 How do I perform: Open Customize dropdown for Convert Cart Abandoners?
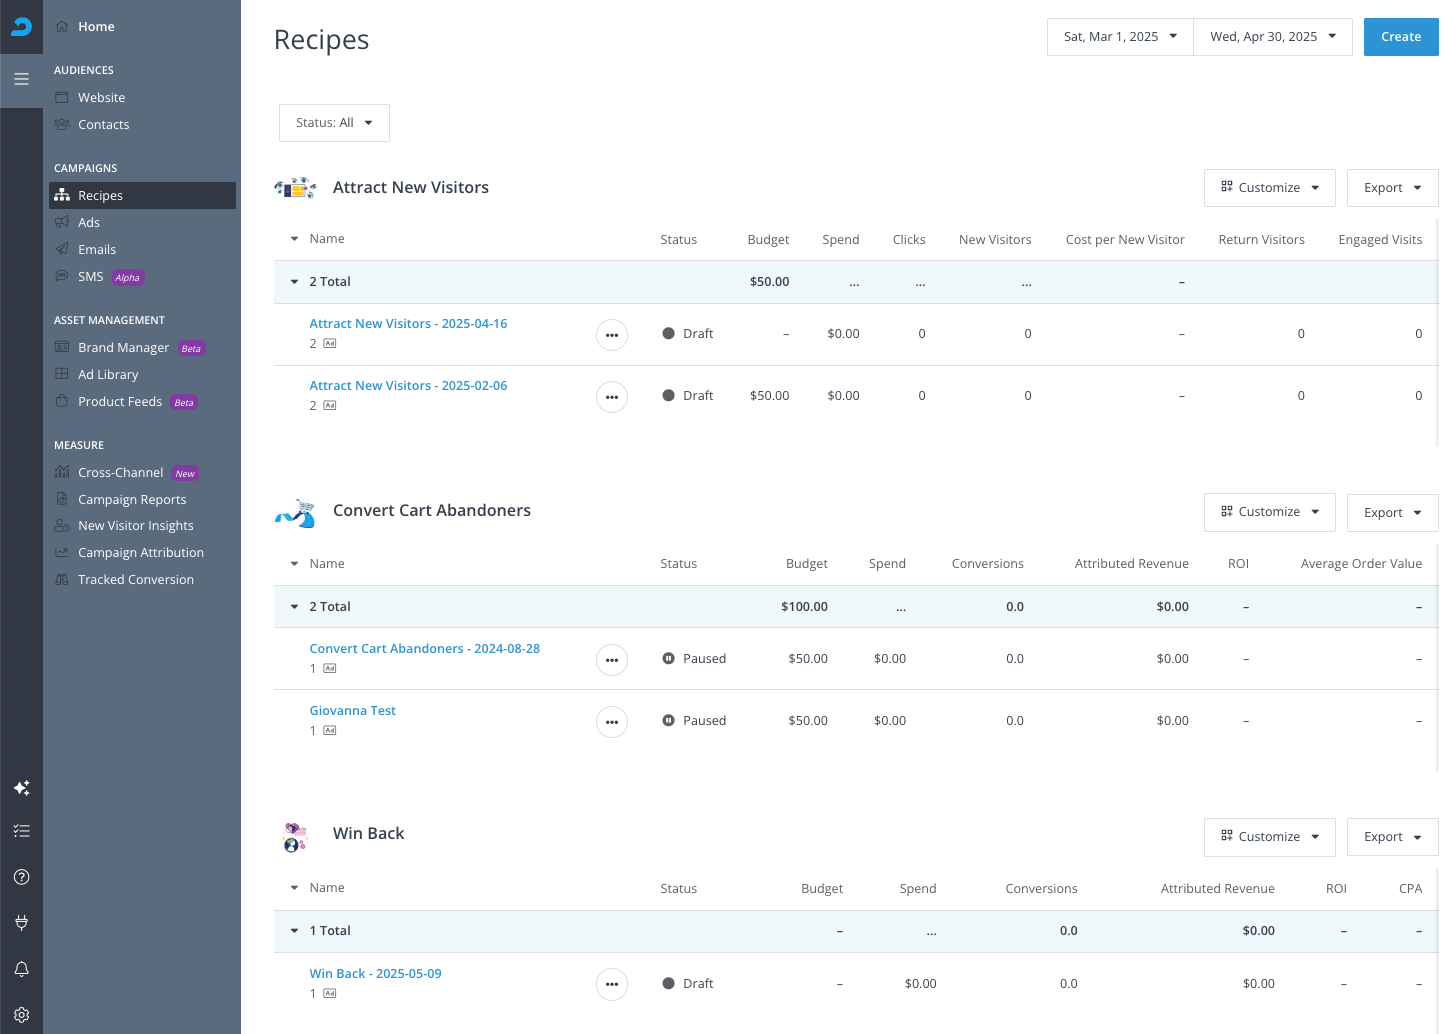pos(1270,512)
